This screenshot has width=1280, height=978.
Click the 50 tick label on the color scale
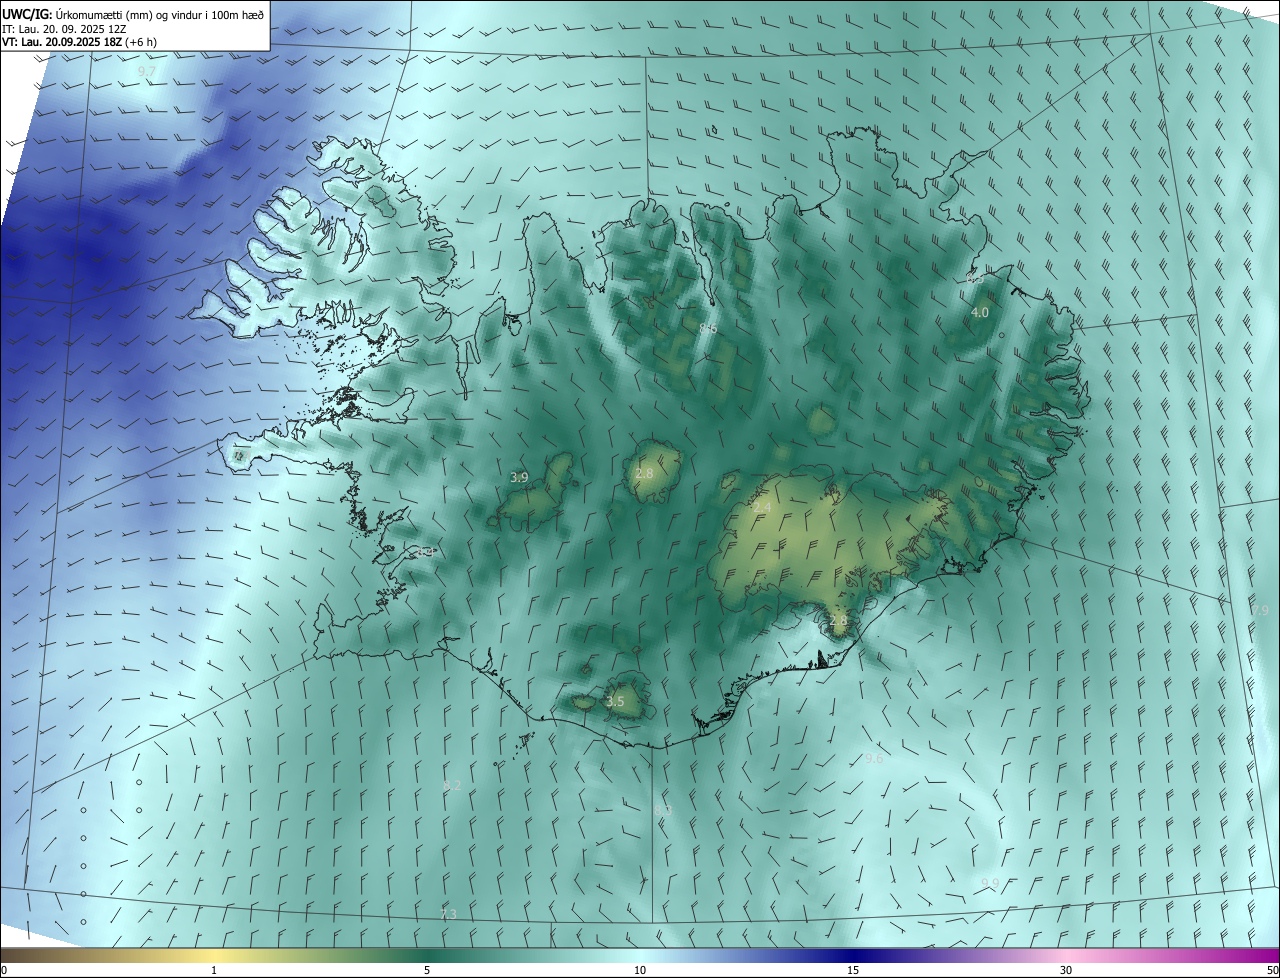(1272, 970)
